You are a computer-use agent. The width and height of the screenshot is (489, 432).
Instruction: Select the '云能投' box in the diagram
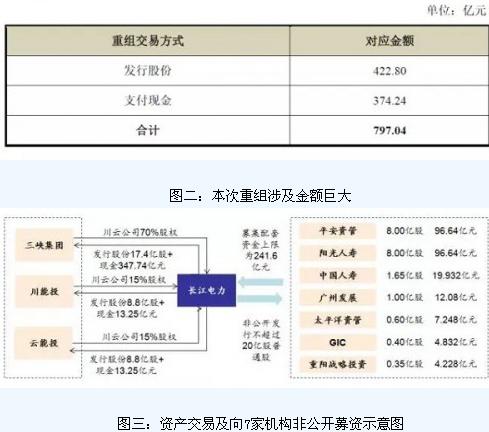(43, 343)
